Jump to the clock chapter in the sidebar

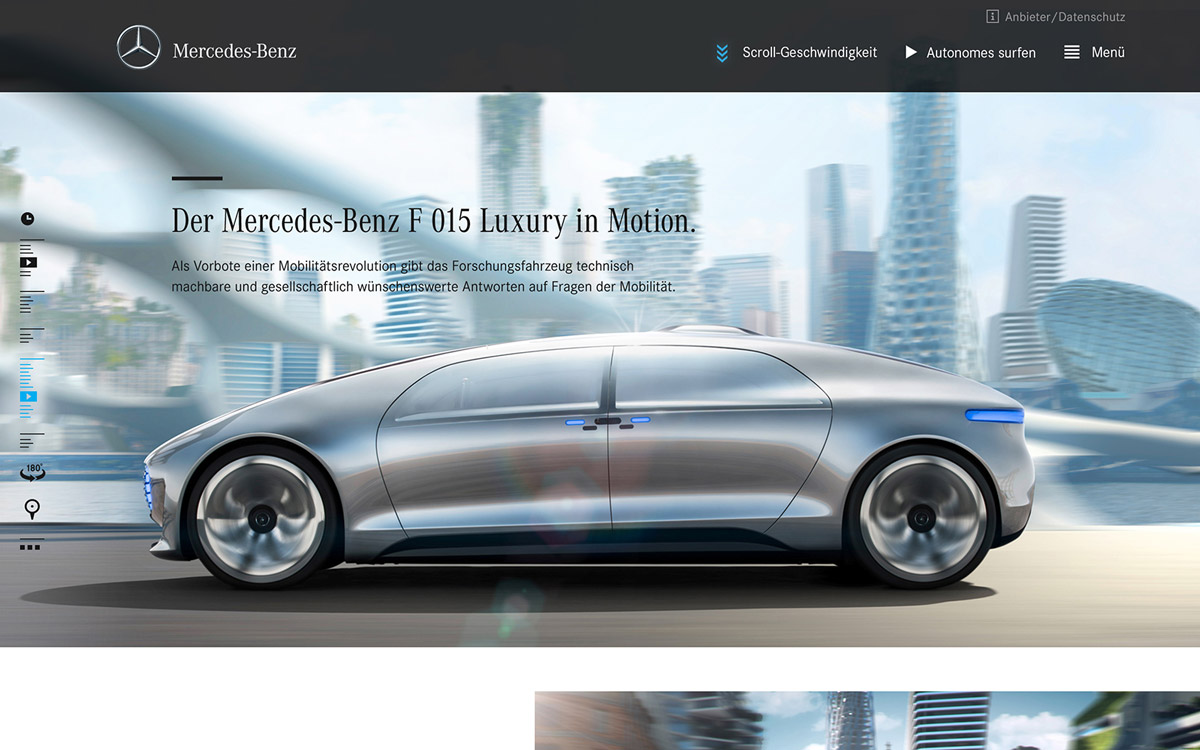pos(28,219)
